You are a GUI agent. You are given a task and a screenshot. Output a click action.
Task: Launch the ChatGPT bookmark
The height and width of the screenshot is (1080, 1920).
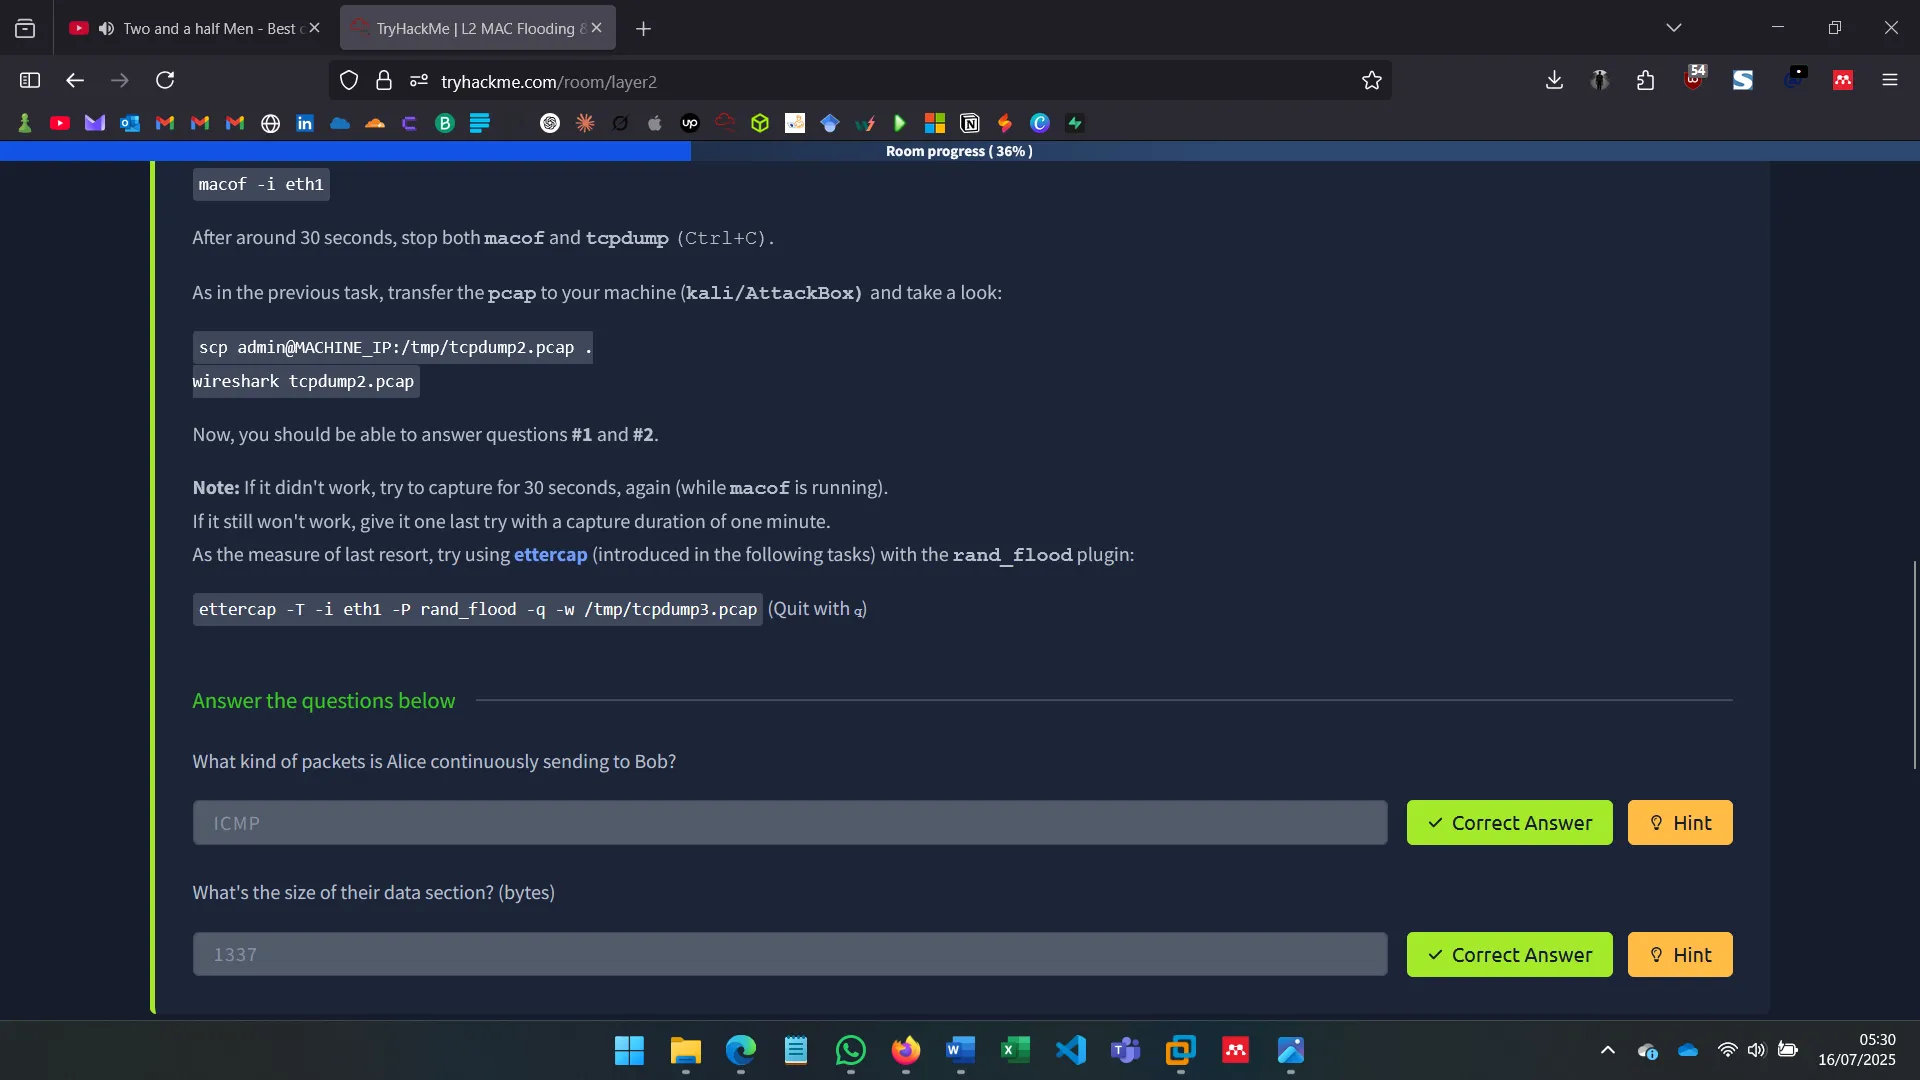click(x=549, y=122)
